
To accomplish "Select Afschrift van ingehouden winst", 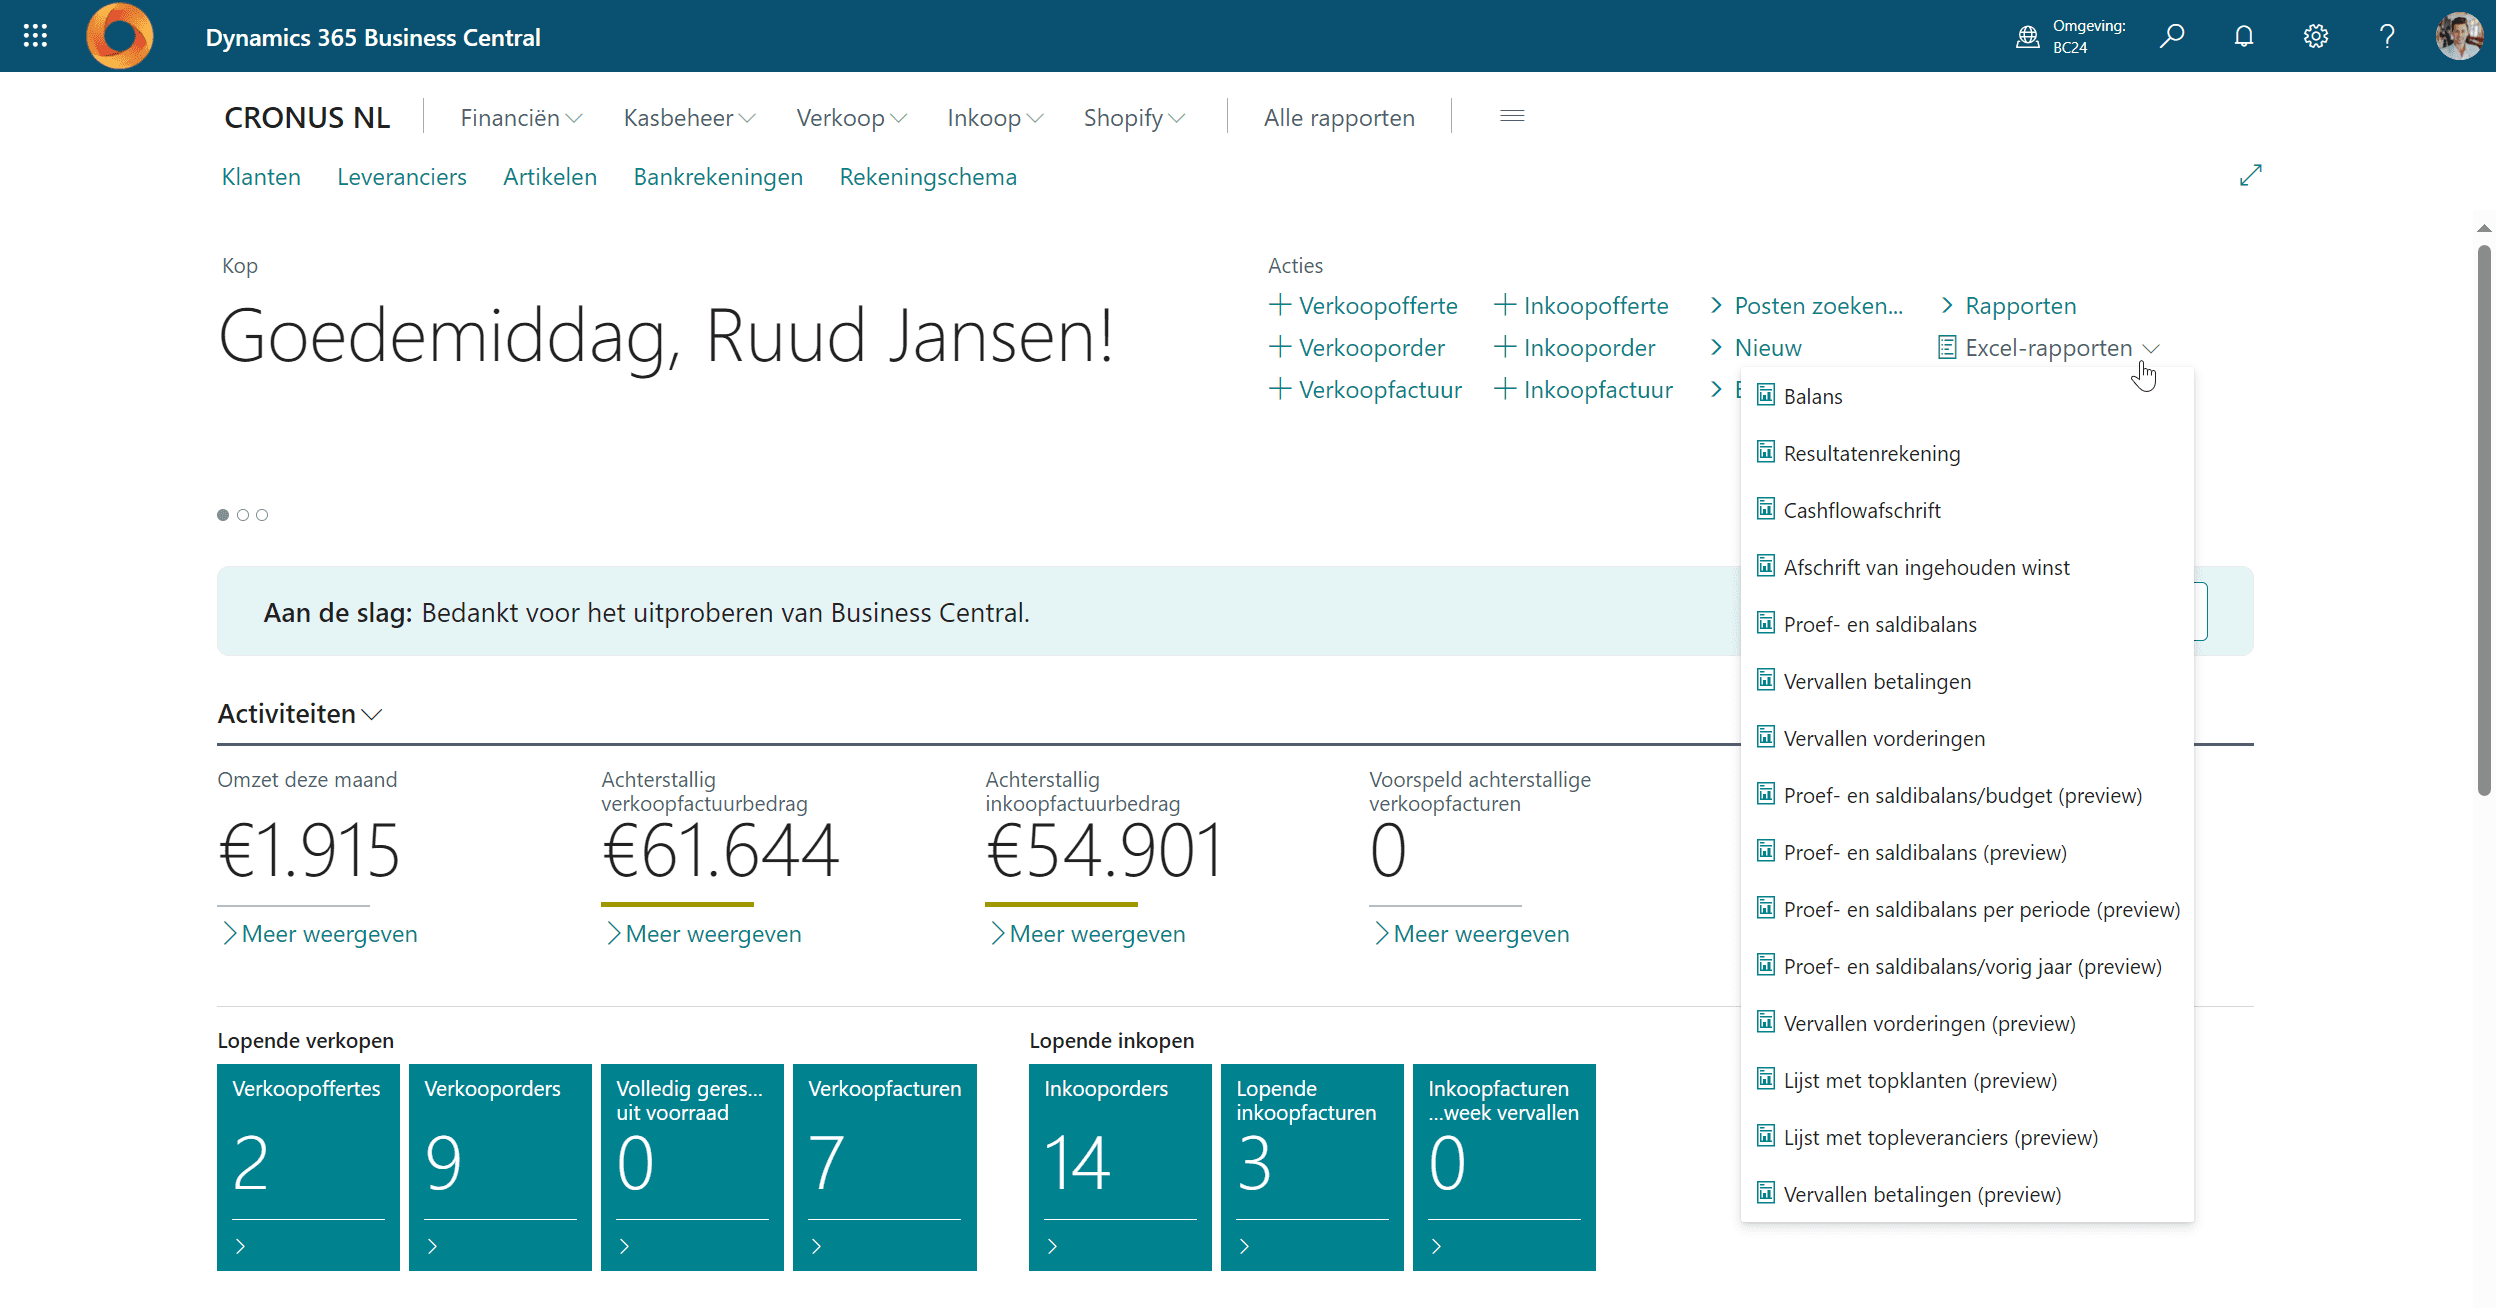I will (1966, 567).
